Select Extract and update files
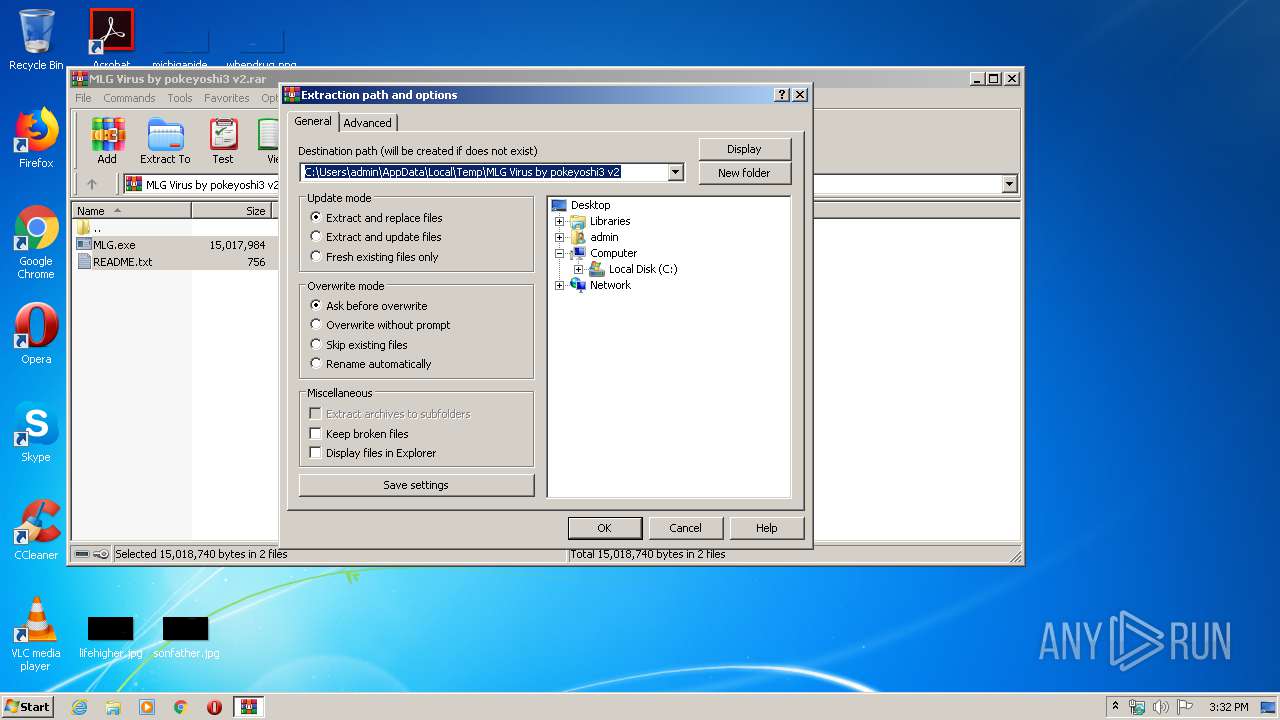1280x720 pixels. tap(375, 237)
